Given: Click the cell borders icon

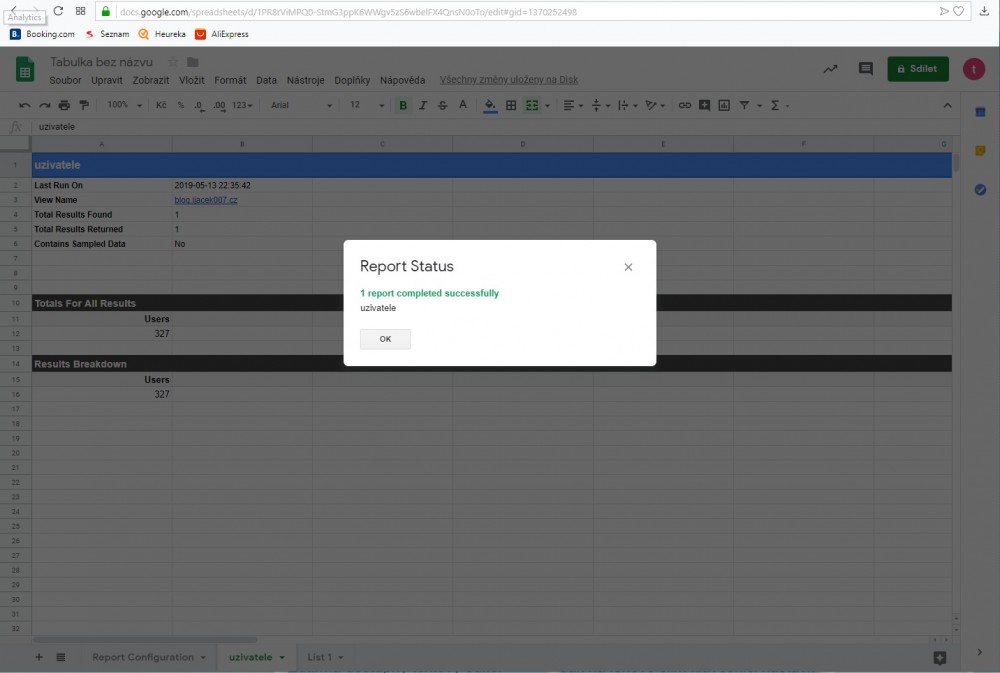Looking at the screenshot, I should click(511, 105).
